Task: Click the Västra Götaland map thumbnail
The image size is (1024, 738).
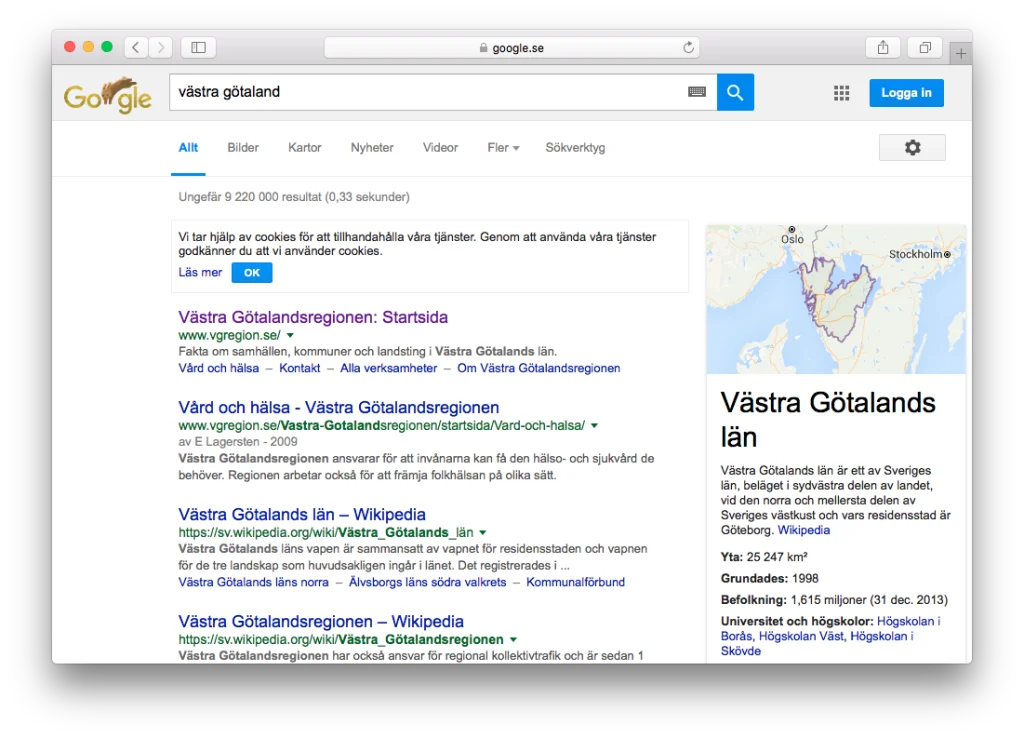Action: pyautogui.click(x=835, y=299)
